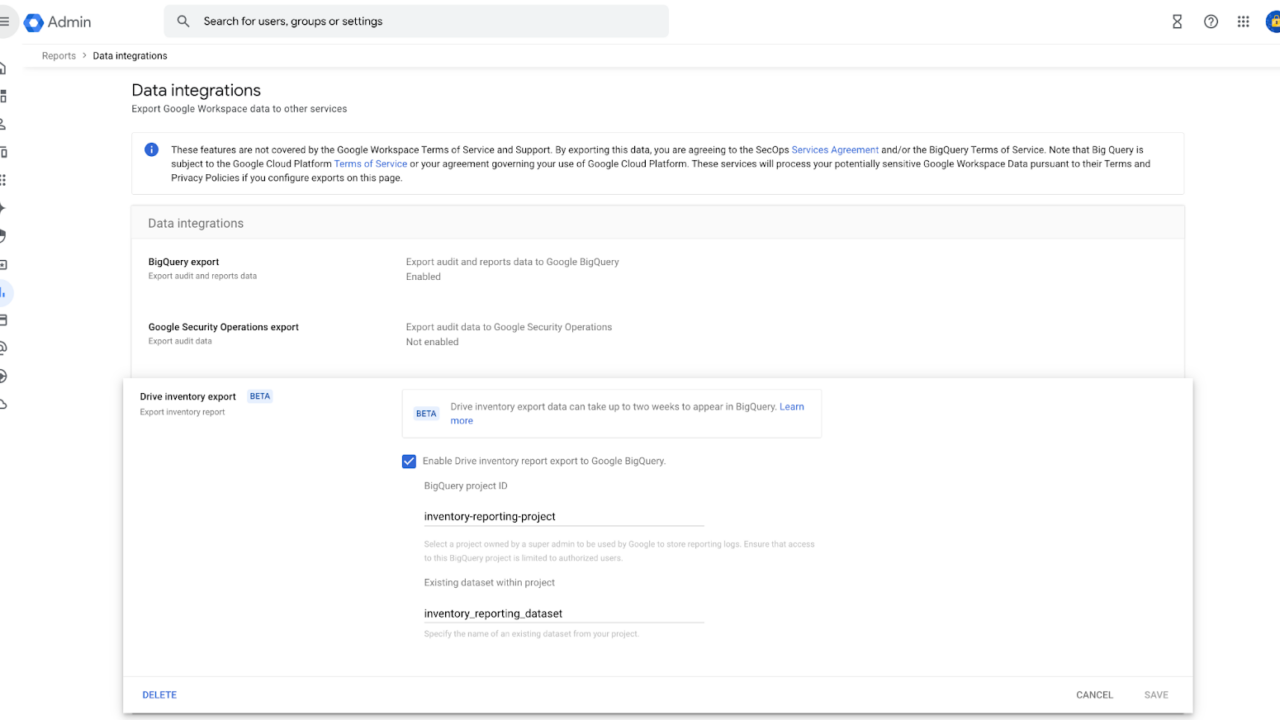Click "Export audit data to Google Security Operations"
1280x720 pixels.
tap(509, 327)
